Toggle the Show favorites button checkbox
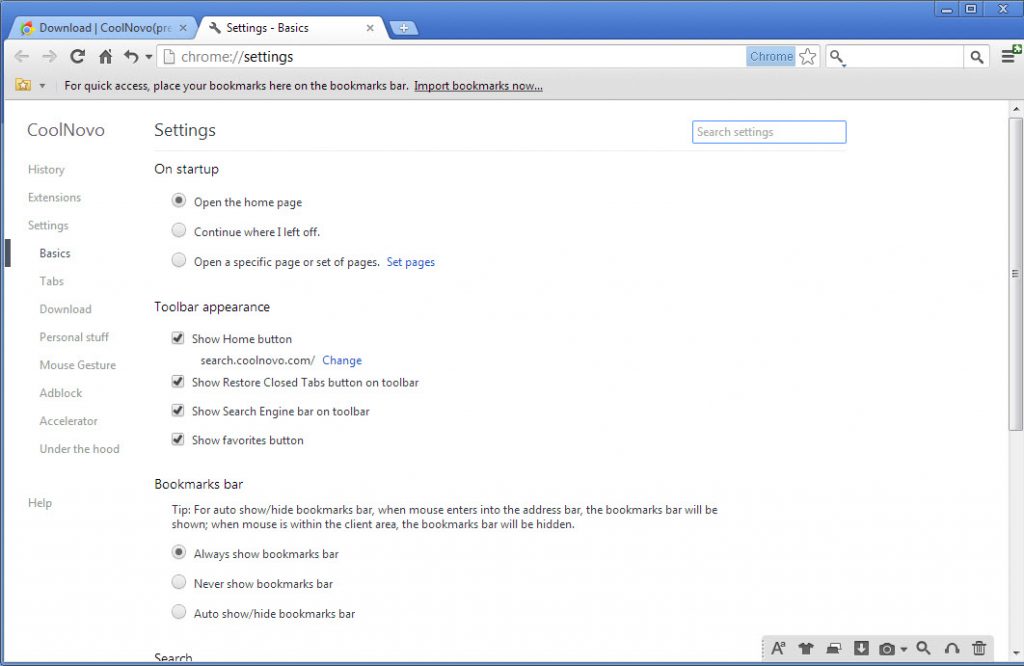 tap(178, 439)
